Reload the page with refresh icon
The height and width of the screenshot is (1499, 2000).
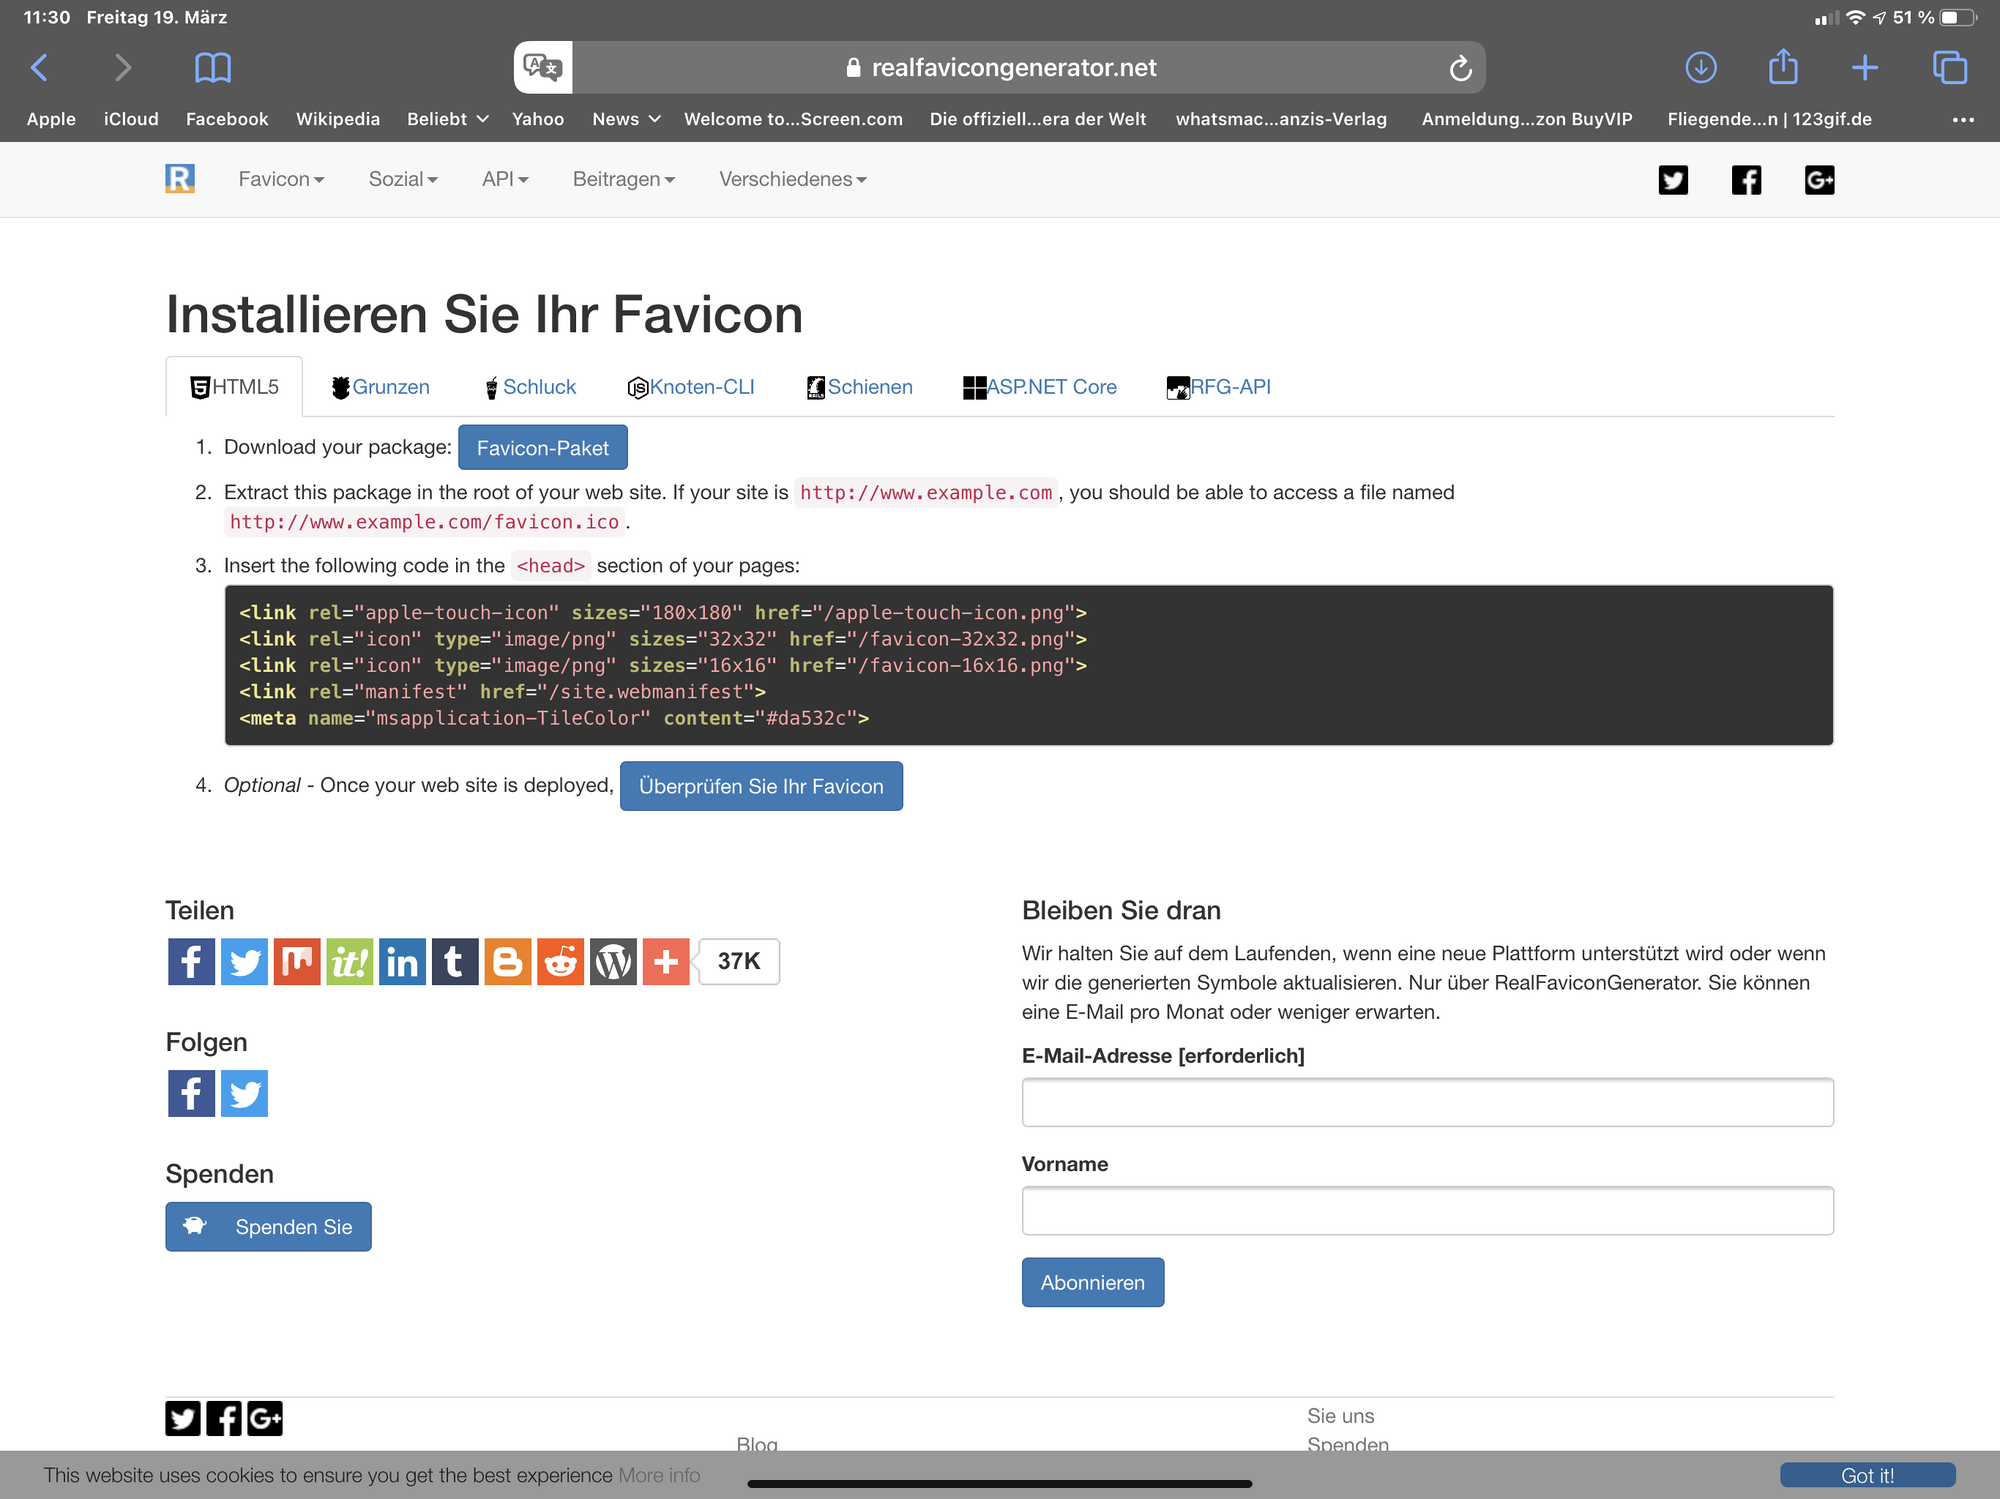tap(1460, 68)
